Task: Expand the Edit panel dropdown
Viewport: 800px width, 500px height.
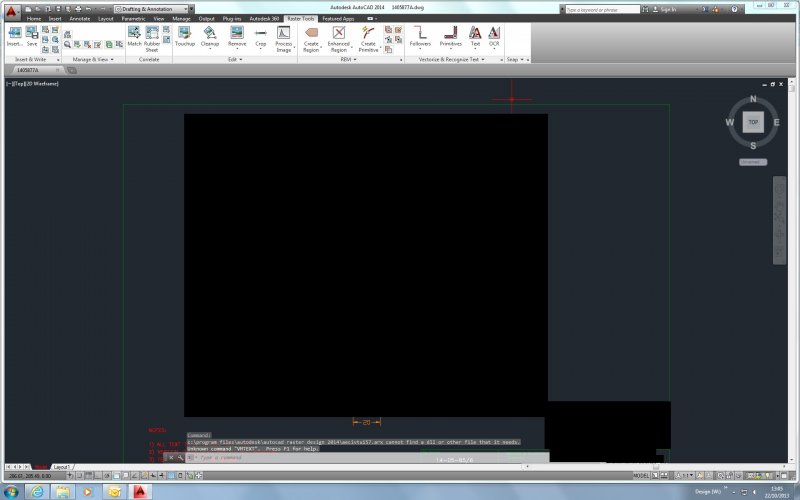Action: click(235, 60)
